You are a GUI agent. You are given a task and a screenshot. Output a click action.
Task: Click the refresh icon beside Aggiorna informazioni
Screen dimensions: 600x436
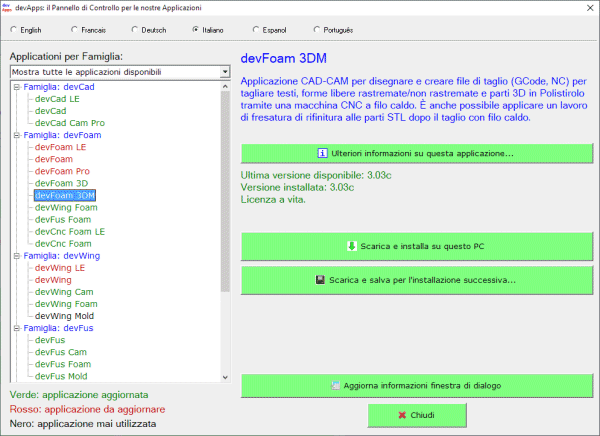pyautogui.click(x=335, y=385)
